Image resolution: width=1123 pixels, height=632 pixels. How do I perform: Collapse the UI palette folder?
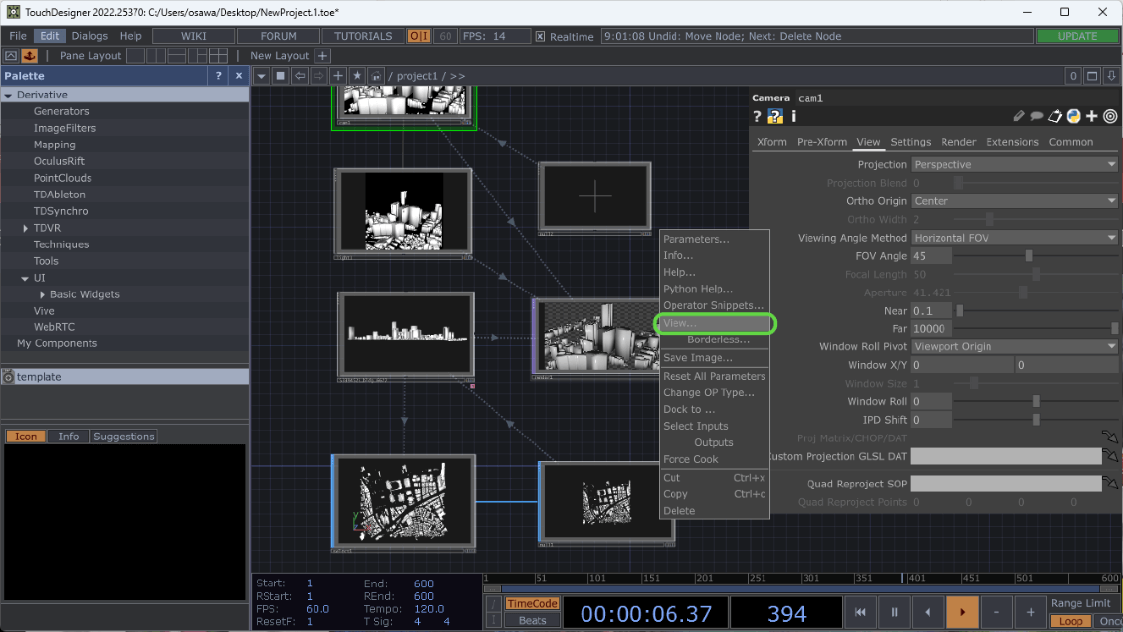click(25, 278)
